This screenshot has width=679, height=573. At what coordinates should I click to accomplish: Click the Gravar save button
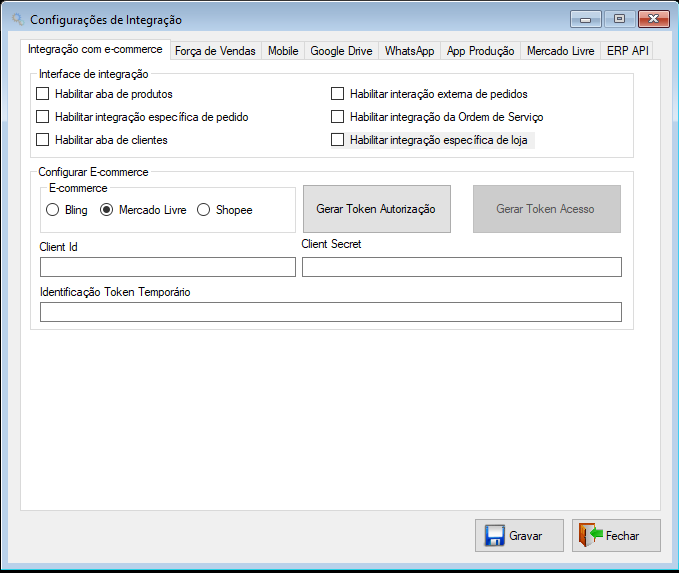pos(519,535)
